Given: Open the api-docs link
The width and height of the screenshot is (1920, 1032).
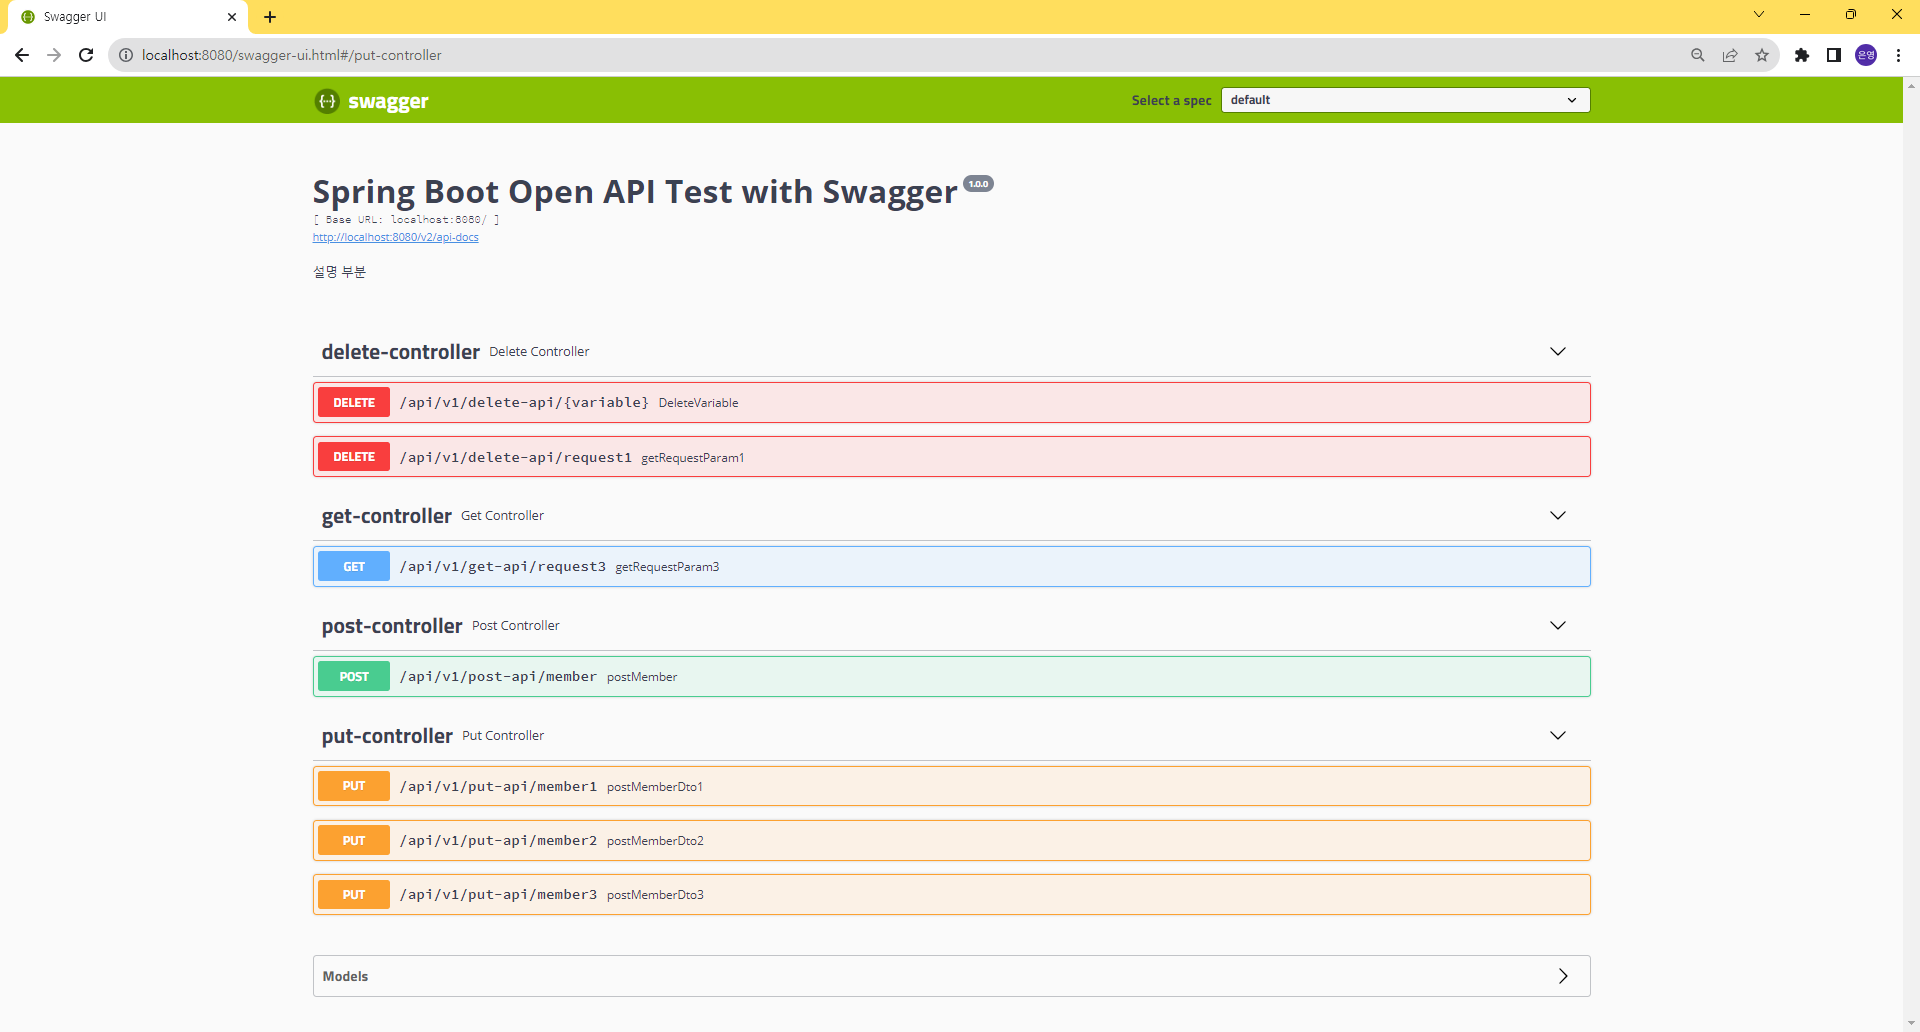Looking at the screenshot, I should point(395,237).
